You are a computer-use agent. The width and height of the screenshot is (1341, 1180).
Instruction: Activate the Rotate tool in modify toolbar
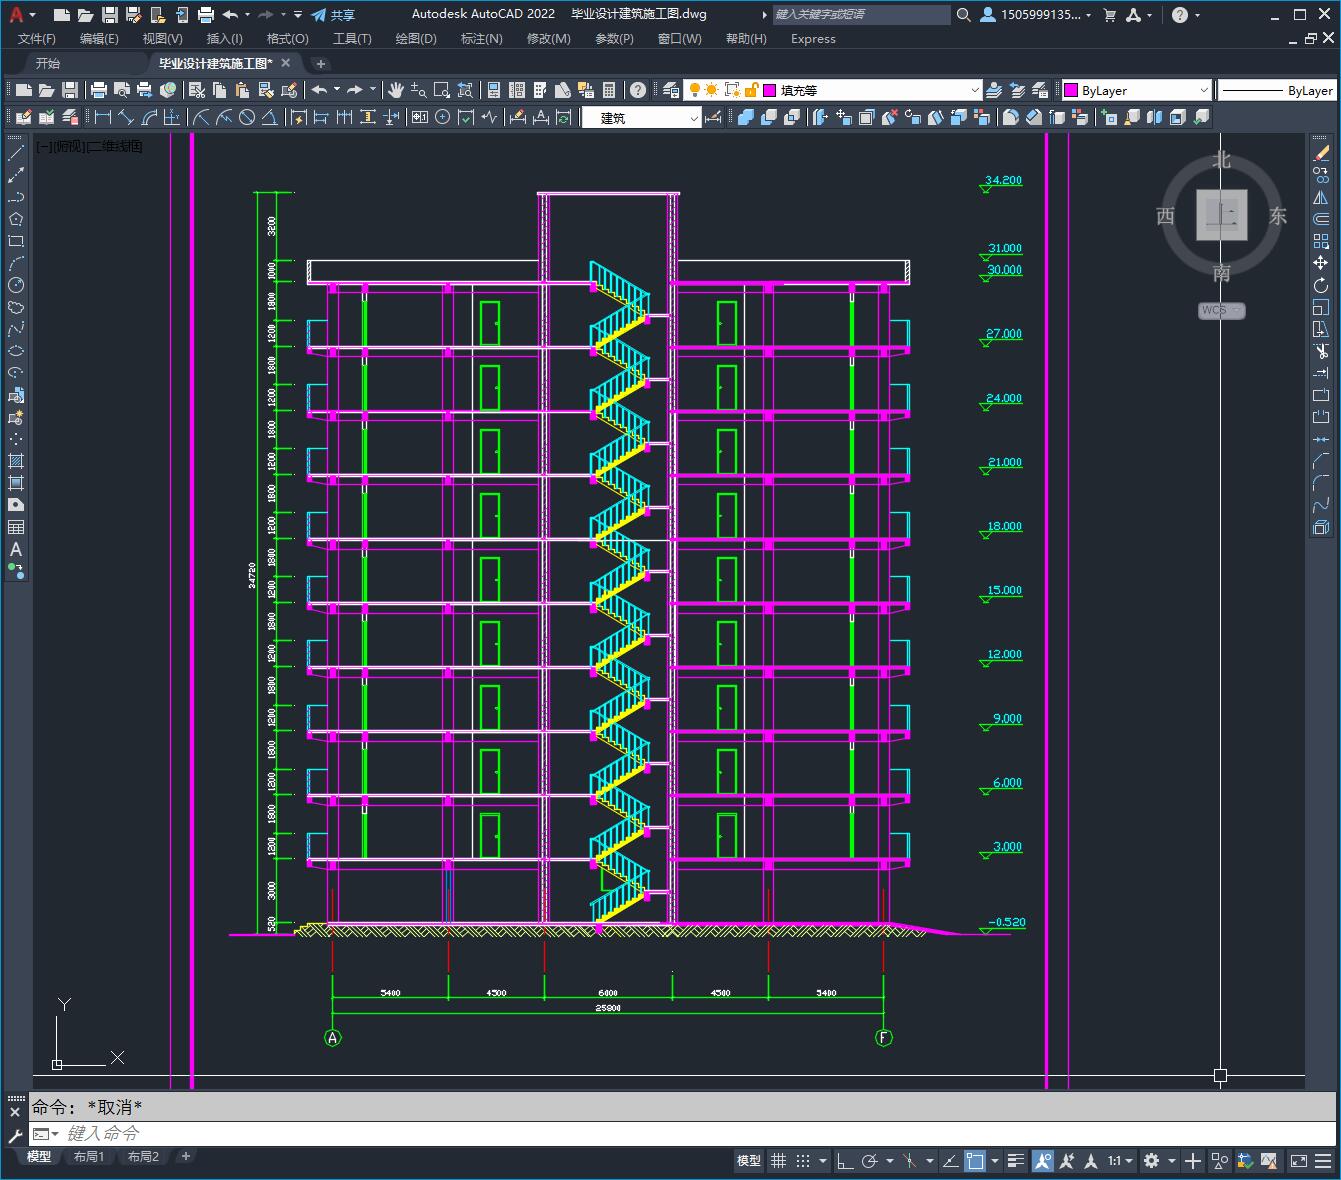(1321, 285)
